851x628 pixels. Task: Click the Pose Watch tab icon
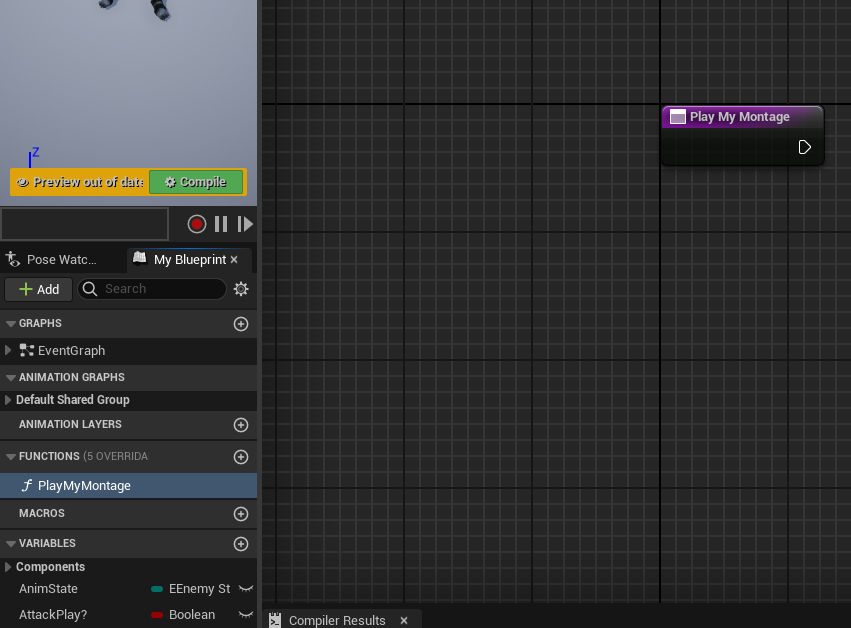coord(13,259)
